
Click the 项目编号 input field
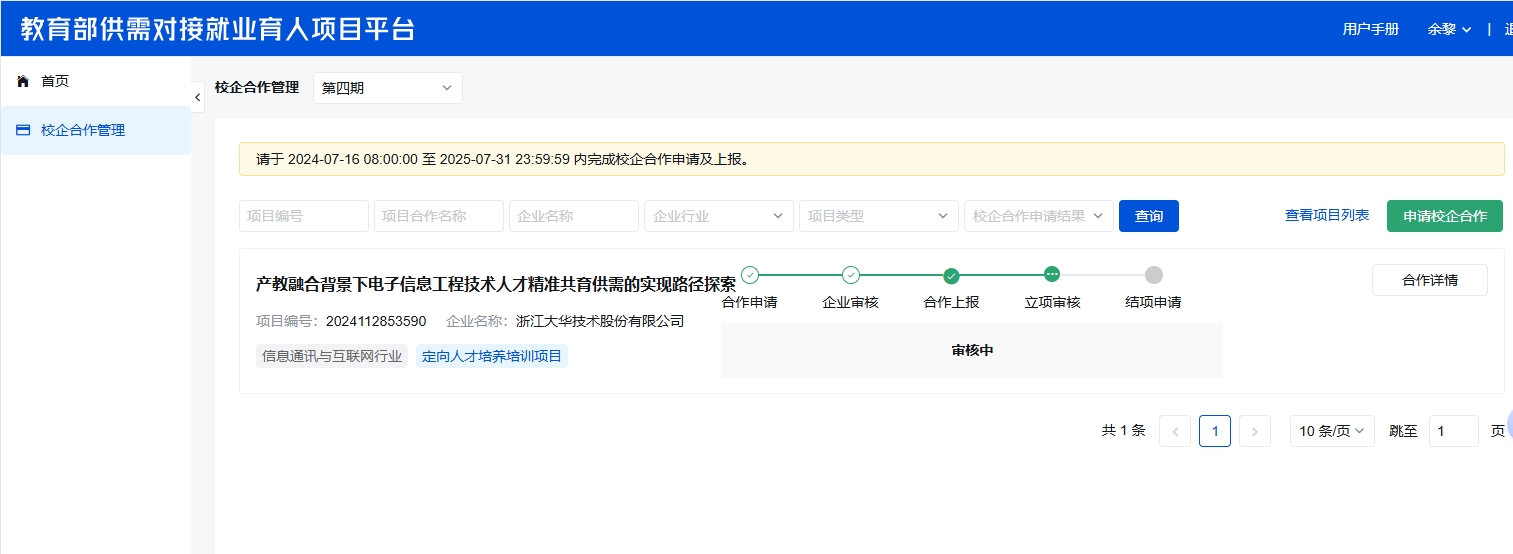pyautogui.click(x=304, y=216)
